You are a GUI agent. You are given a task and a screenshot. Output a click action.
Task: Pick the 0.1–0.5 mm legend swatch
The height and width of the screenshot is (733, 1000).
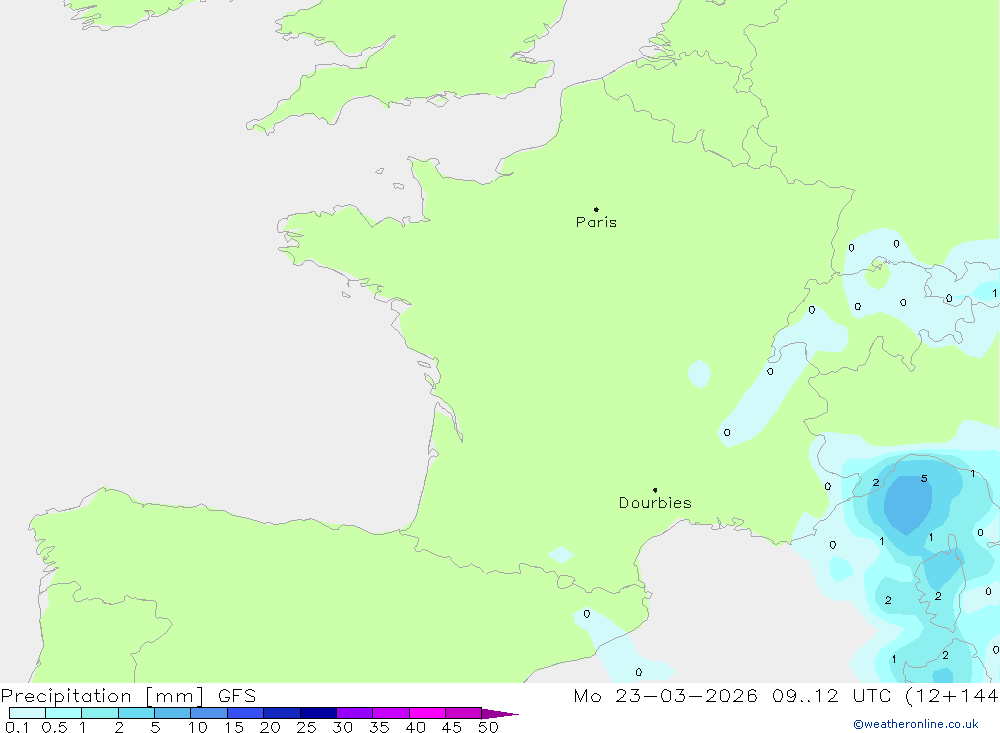click(x=27, y=713)
